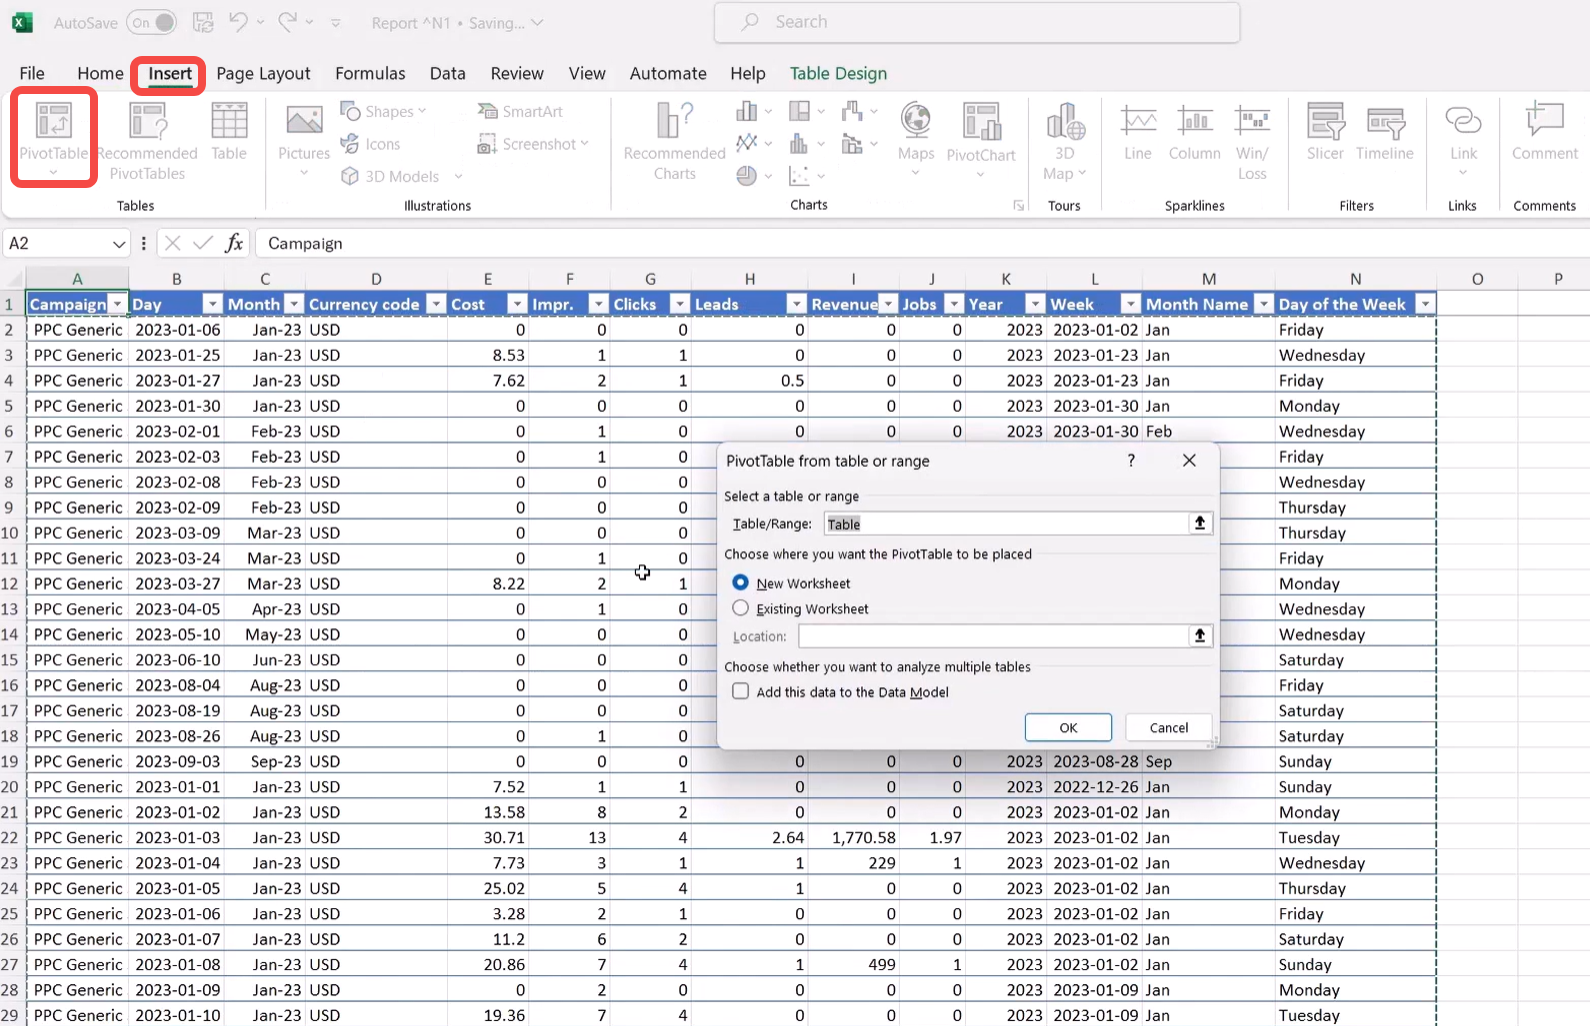Image resolution: width=1590 pixels, height=1026 pixels.
Task: Click the formula bar containing Campaign
Action: [920, 243]
